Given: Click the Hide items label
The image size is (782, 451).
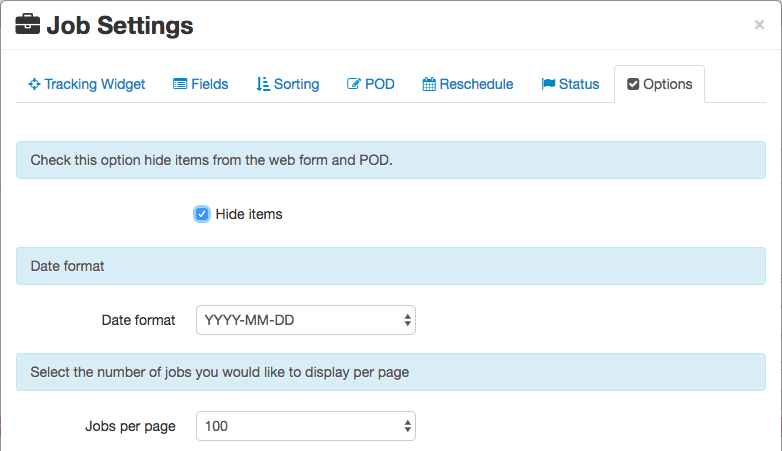Looking at the screenshot, I should (249, 214).
